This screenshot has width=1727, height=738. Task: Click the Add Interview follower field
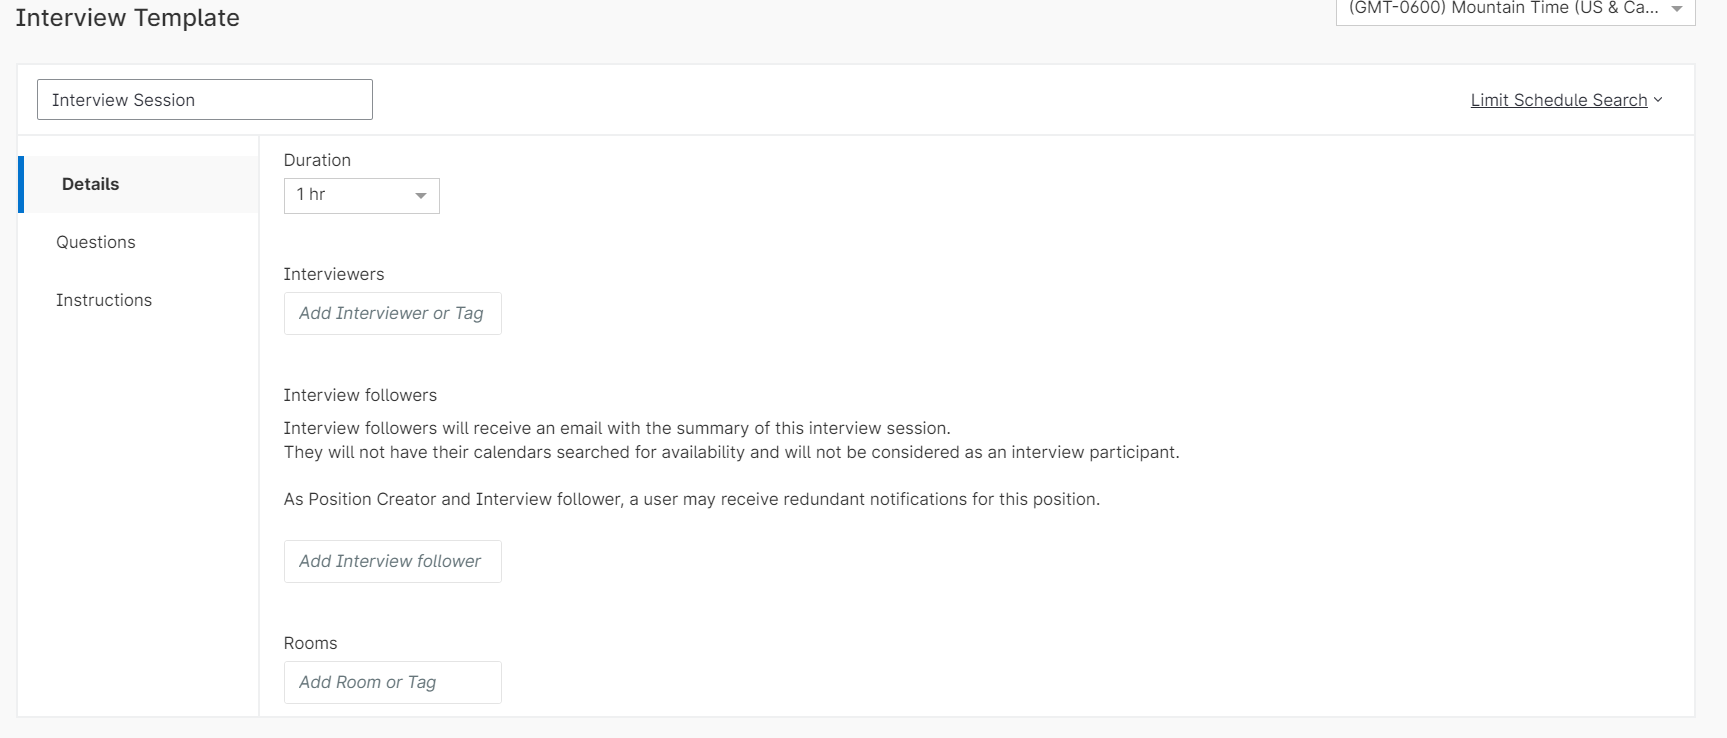[x=392, y=562]
